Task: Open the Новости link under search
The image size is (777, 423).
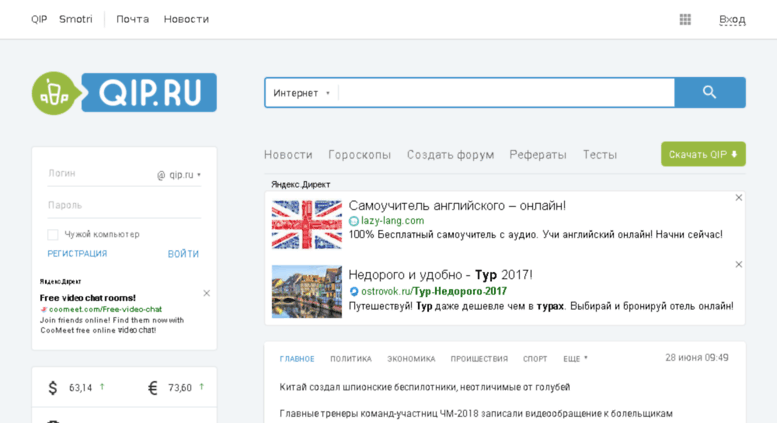Action: point(288,155)
